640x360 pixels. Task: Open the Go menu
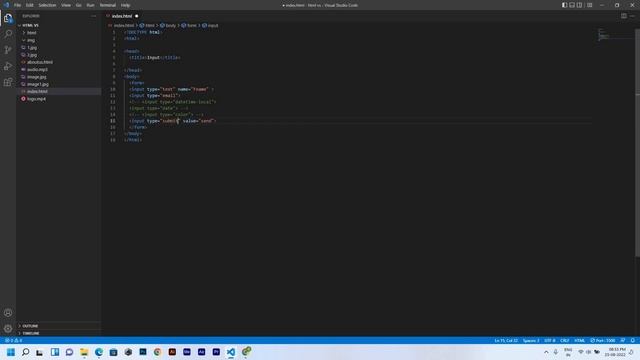click(79, 5)
